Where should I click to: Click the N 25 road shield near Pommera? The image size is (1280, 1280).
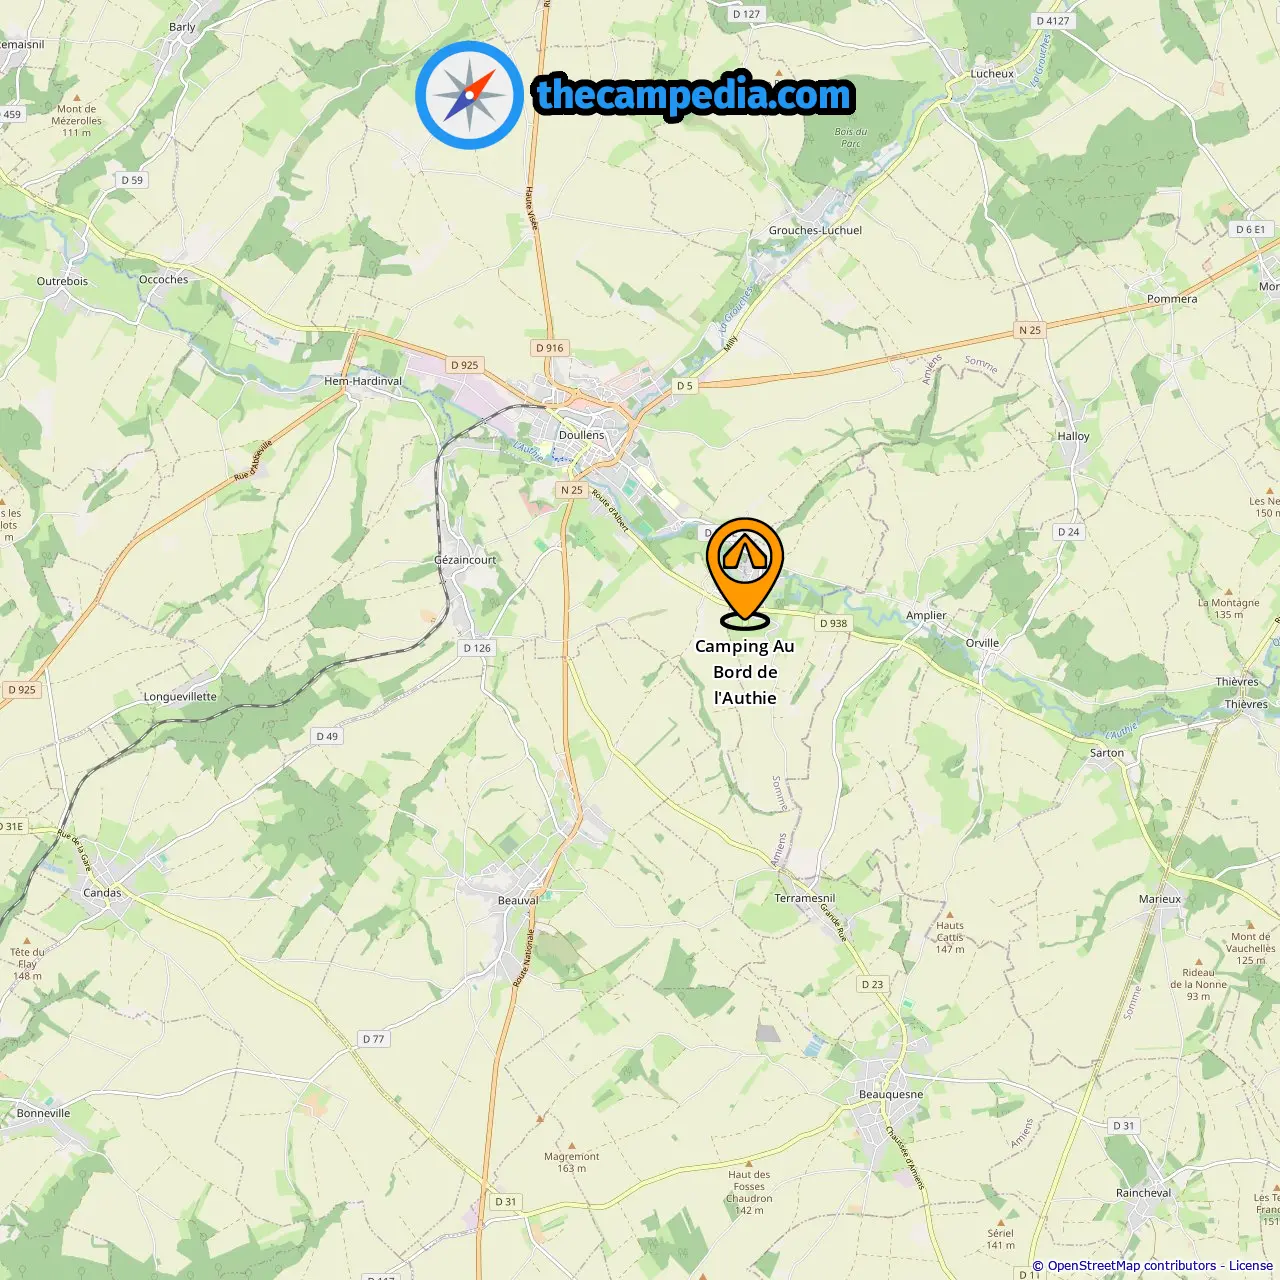tap(1030, 330)
